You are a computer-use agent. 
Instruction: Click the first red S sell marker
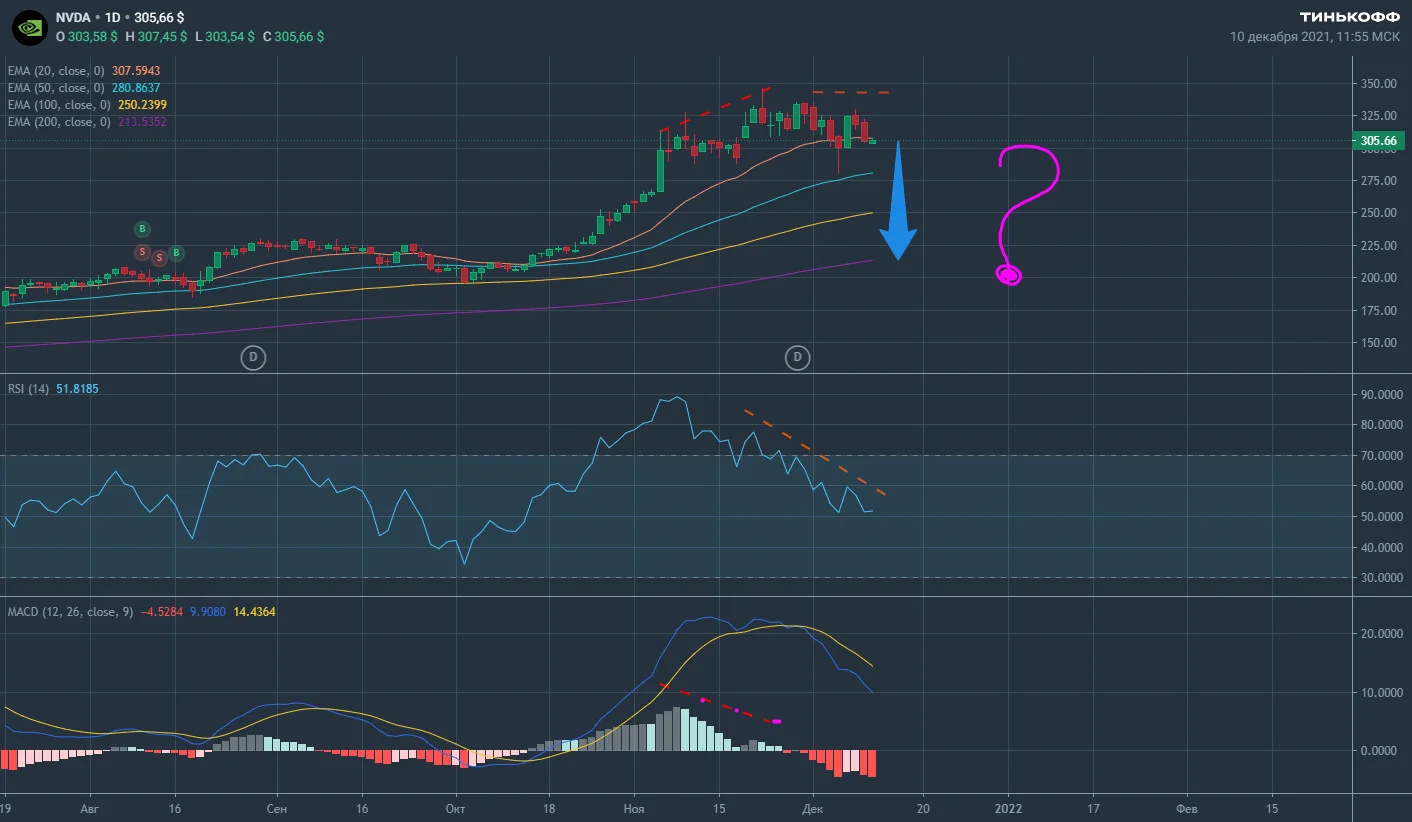pos(142,252)
